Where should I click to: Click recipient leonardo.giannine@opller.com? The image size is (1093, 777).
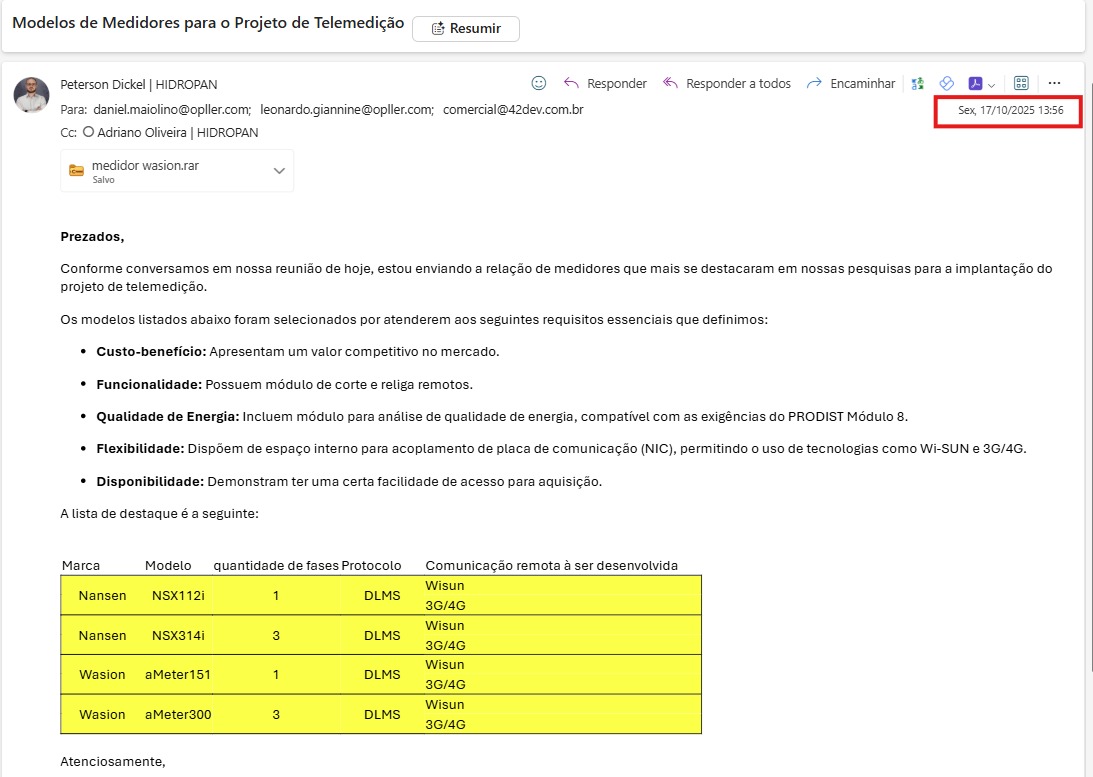tap(347, 109)
